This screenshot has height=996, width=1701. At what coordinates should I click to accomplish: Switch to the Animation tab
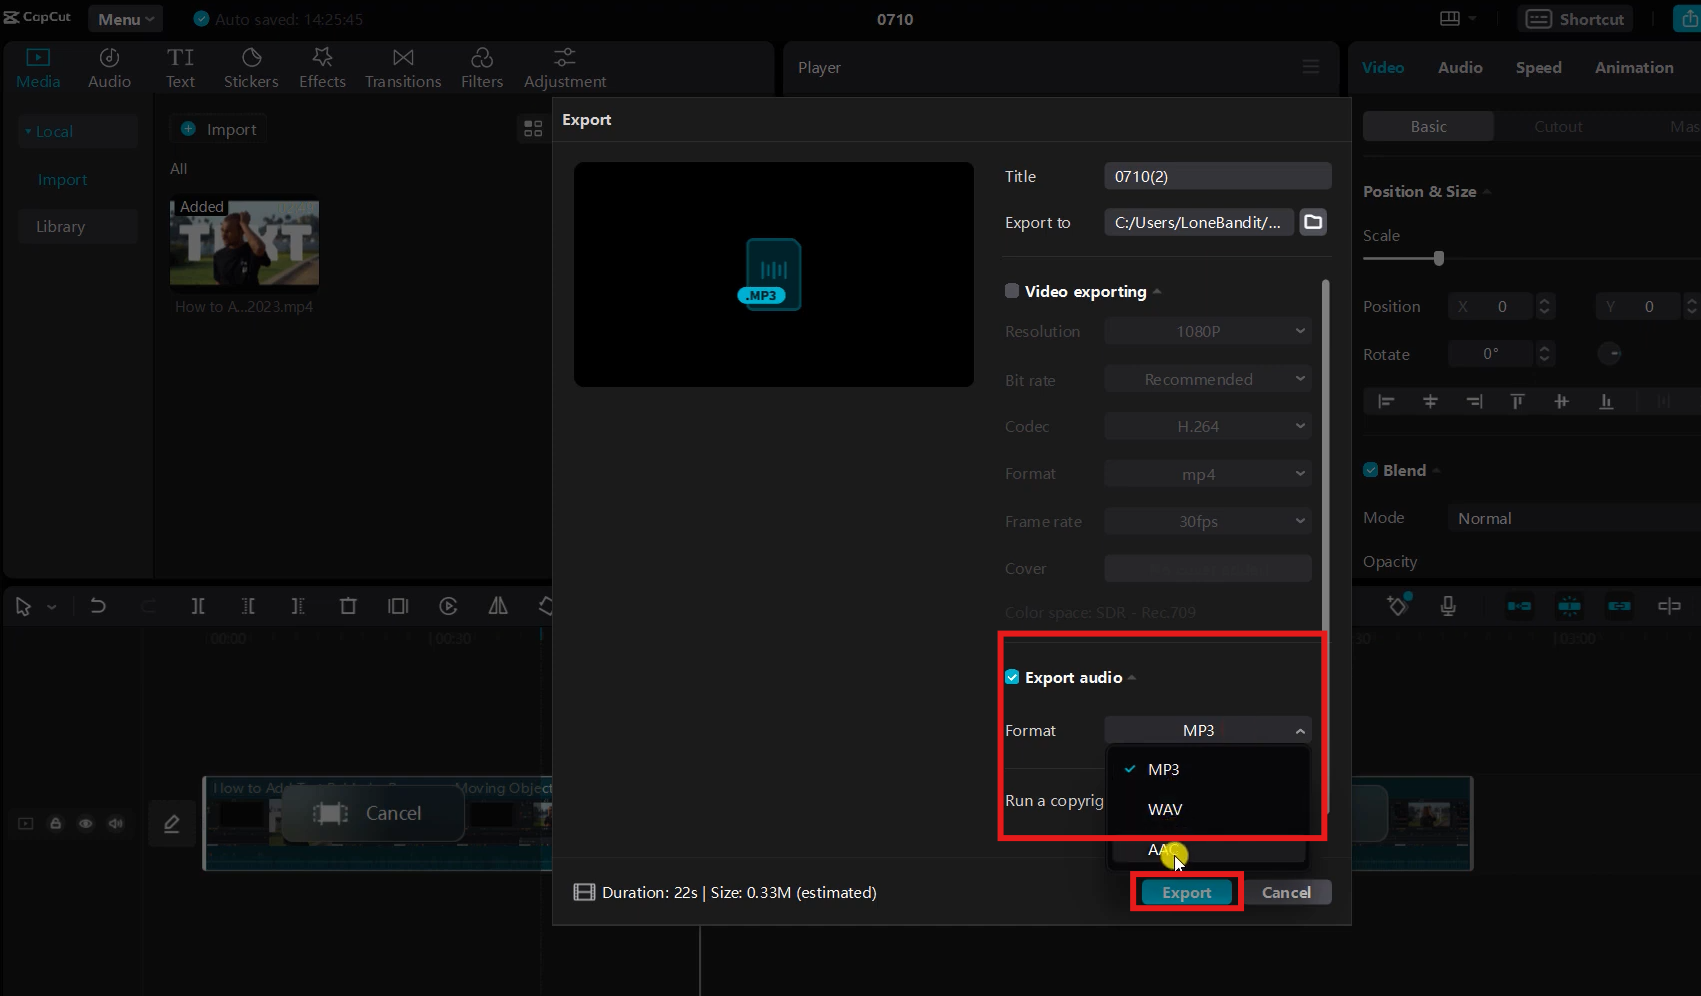(1634, 67)
